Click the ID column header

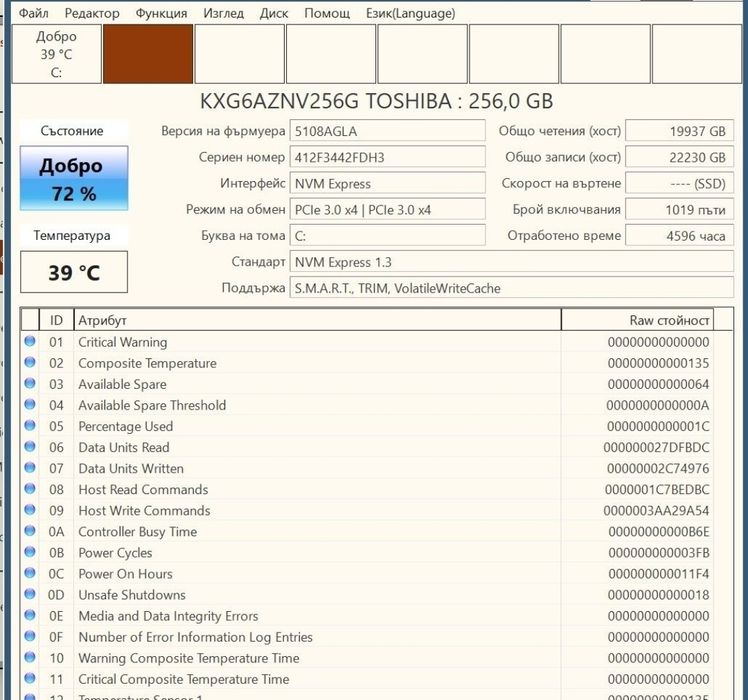pos(56,320)
